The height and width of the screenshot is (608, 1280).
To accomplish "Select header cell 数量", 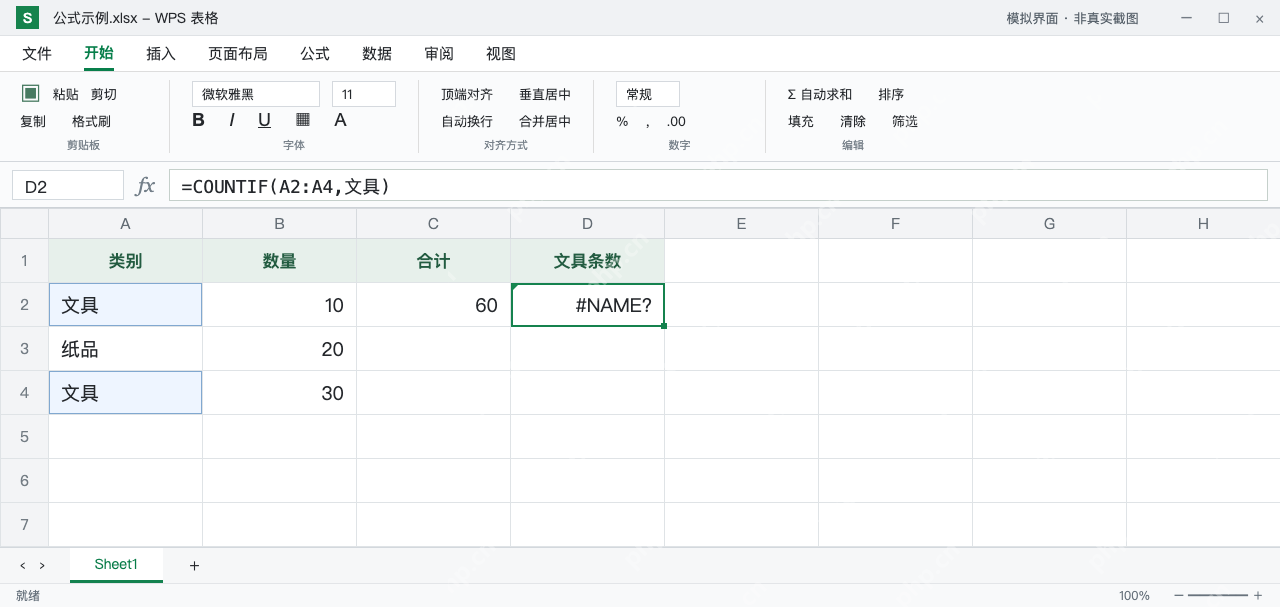I will click(x=280, y=261).
